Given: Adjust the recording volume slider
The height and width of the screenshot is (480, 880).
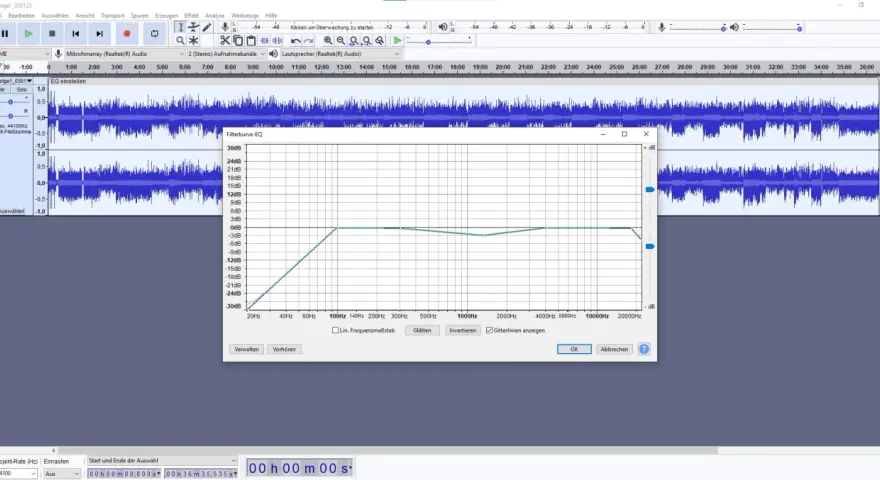Looking at the screenshot, I should coord(698,27).
